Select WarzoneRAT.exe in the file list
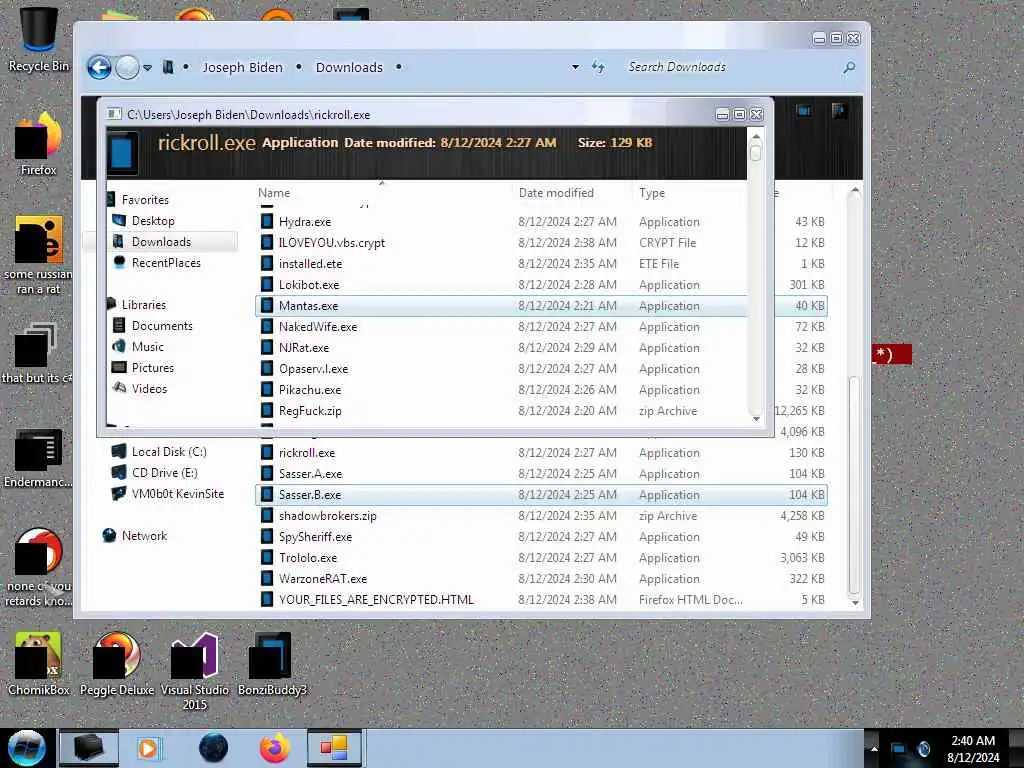Viewport: 1024px width, 768px height. 323,579
